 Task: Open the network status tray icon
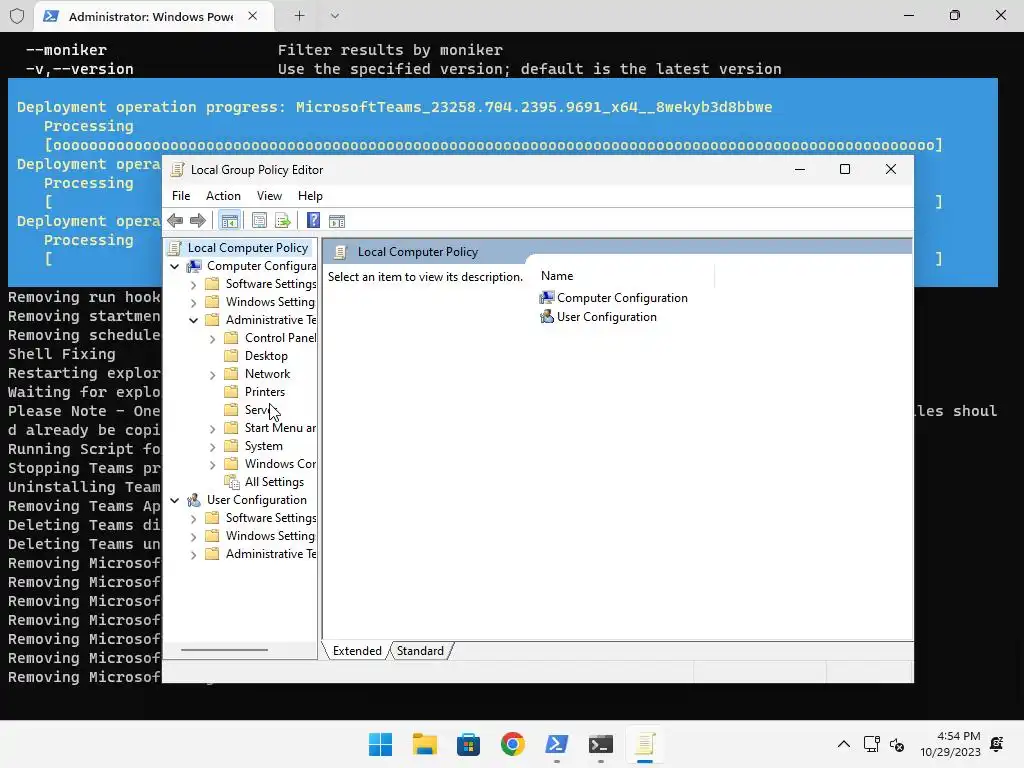[872, 744]
